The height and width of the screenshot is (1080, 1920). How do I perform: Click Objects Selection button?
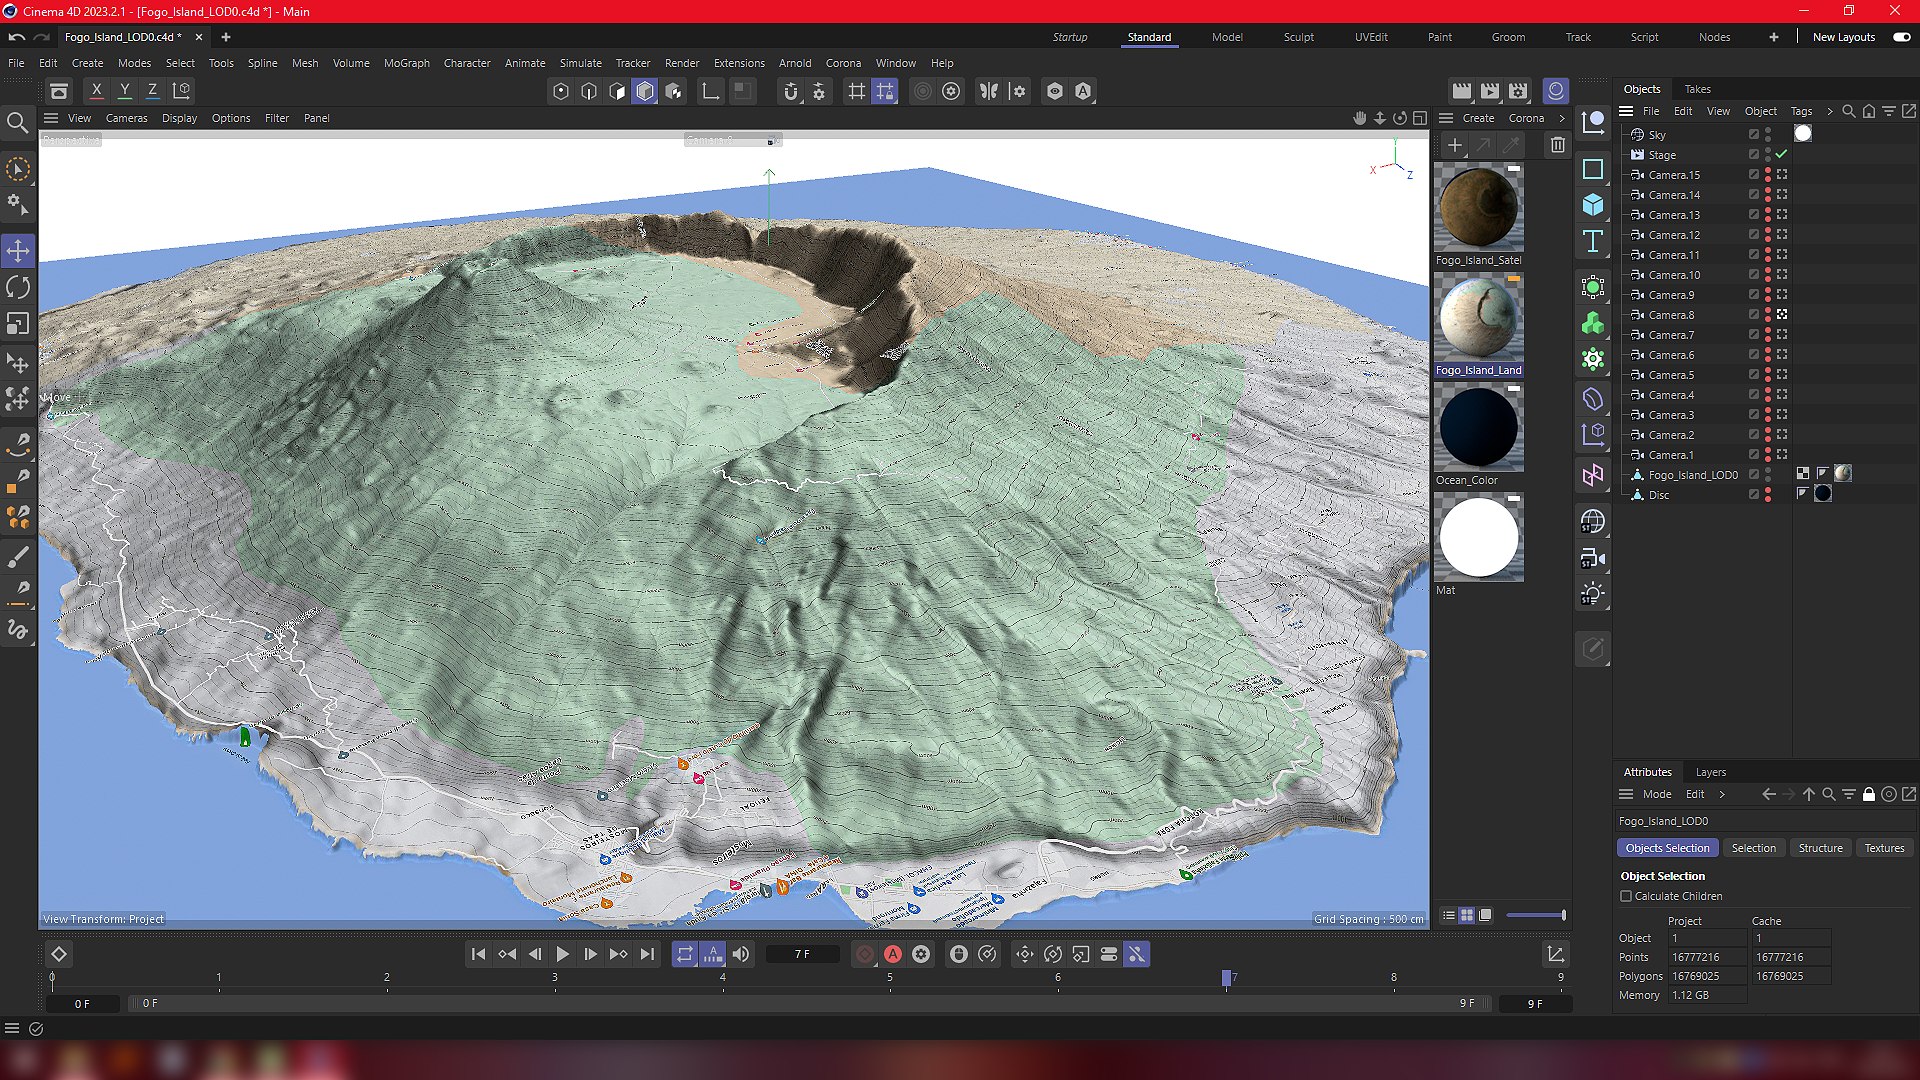tap(1667, 848)
